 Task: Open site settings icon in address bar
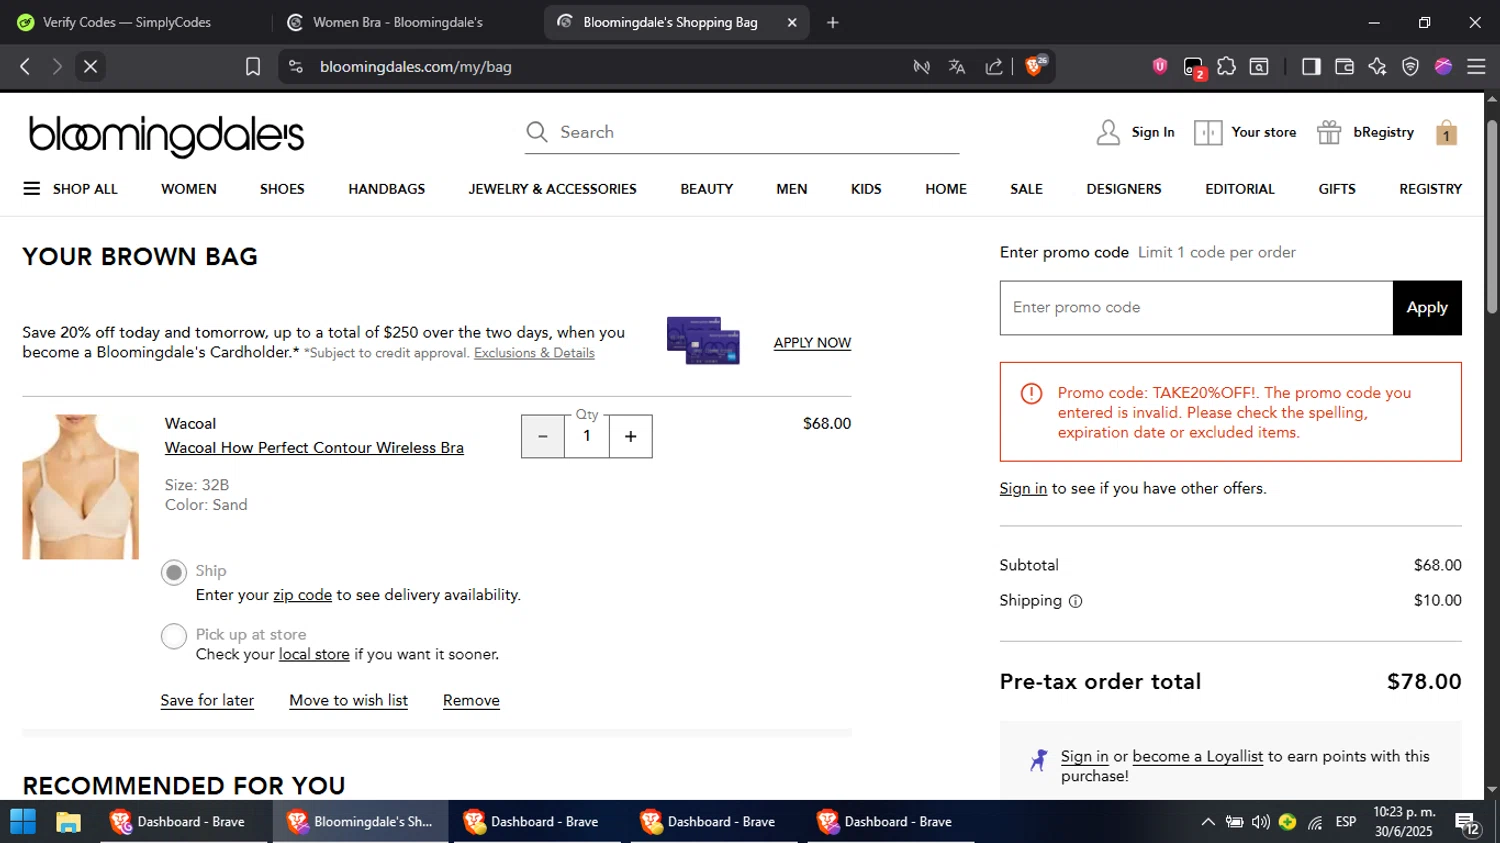[296, 67]
